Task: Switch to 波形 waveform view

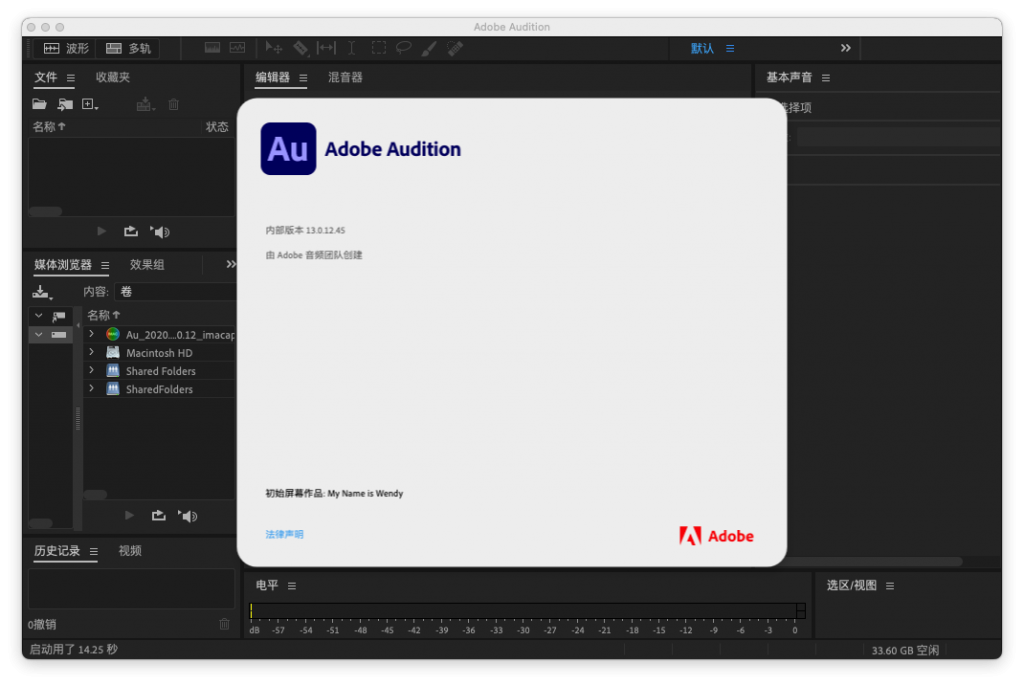Action: (66, 48)
